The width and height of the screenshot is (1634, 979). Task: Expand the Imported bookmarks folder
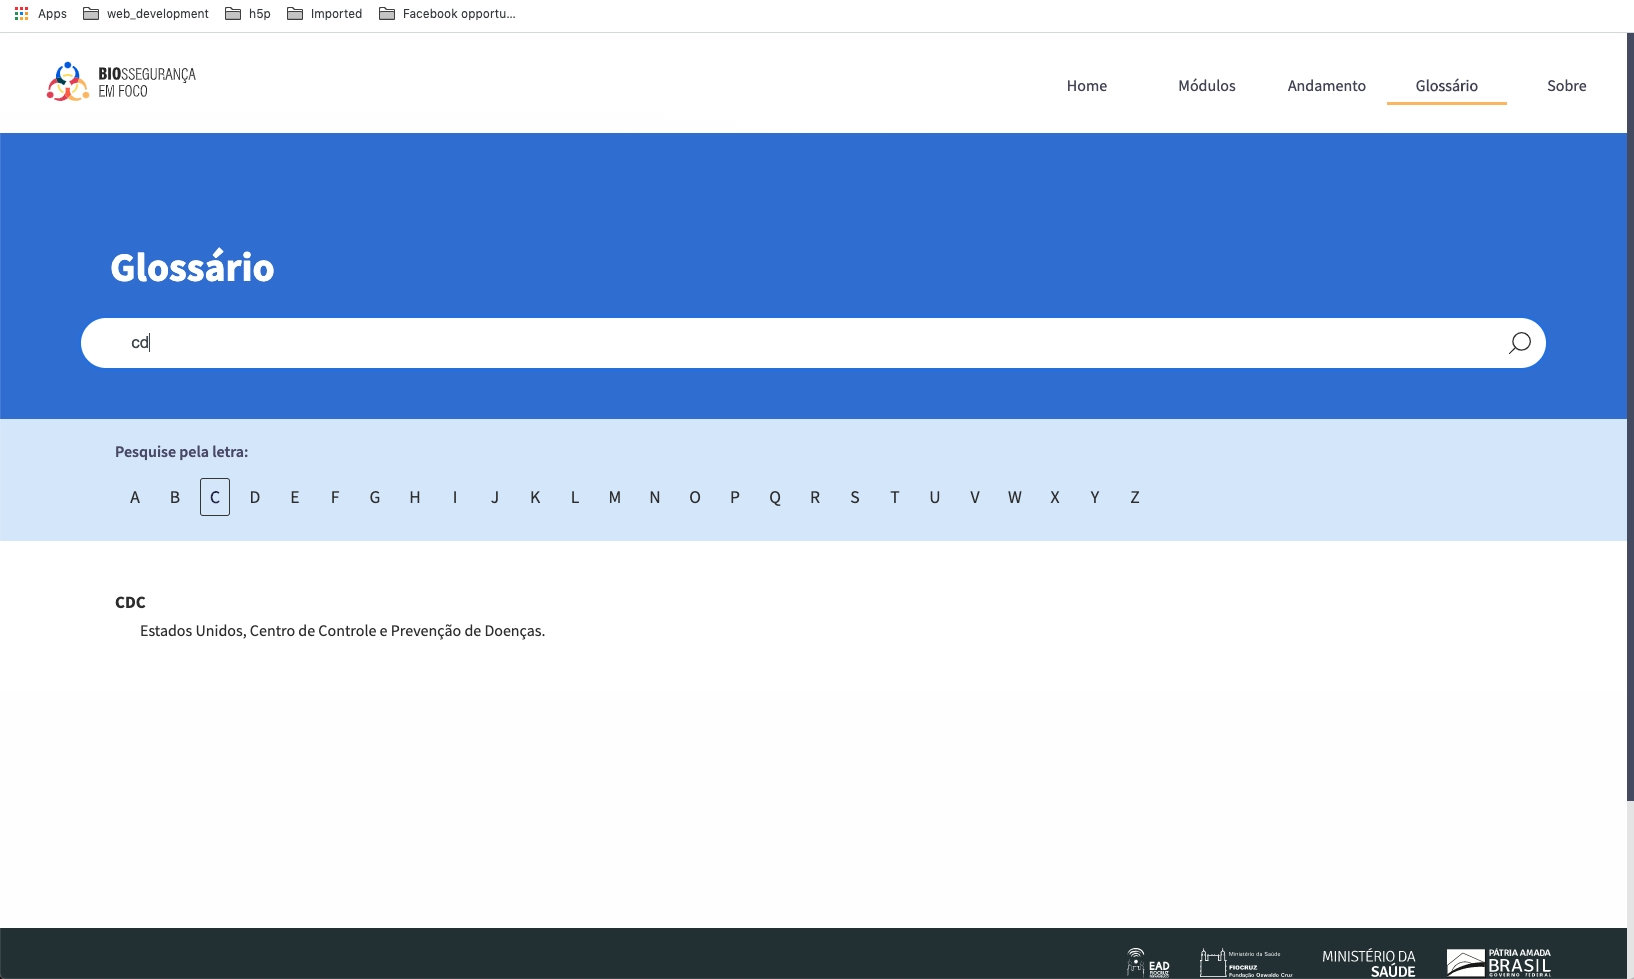click(325, 14)
